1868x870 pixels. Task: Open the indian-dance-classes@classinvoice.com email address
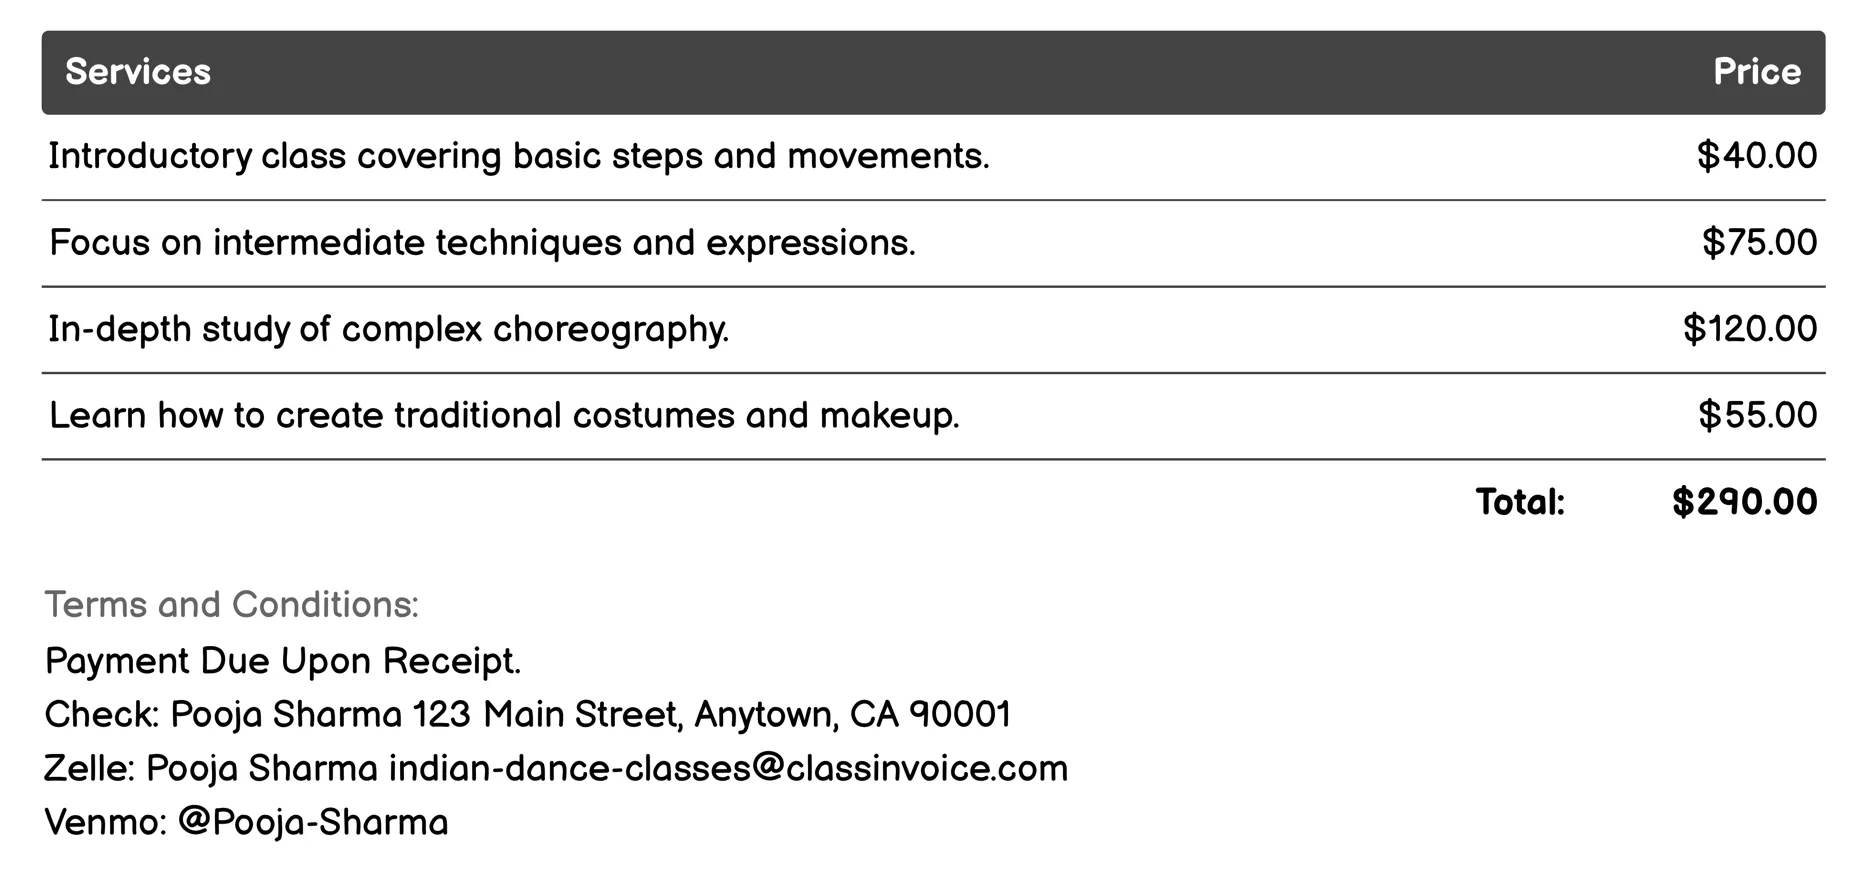[x=728, y=769]
